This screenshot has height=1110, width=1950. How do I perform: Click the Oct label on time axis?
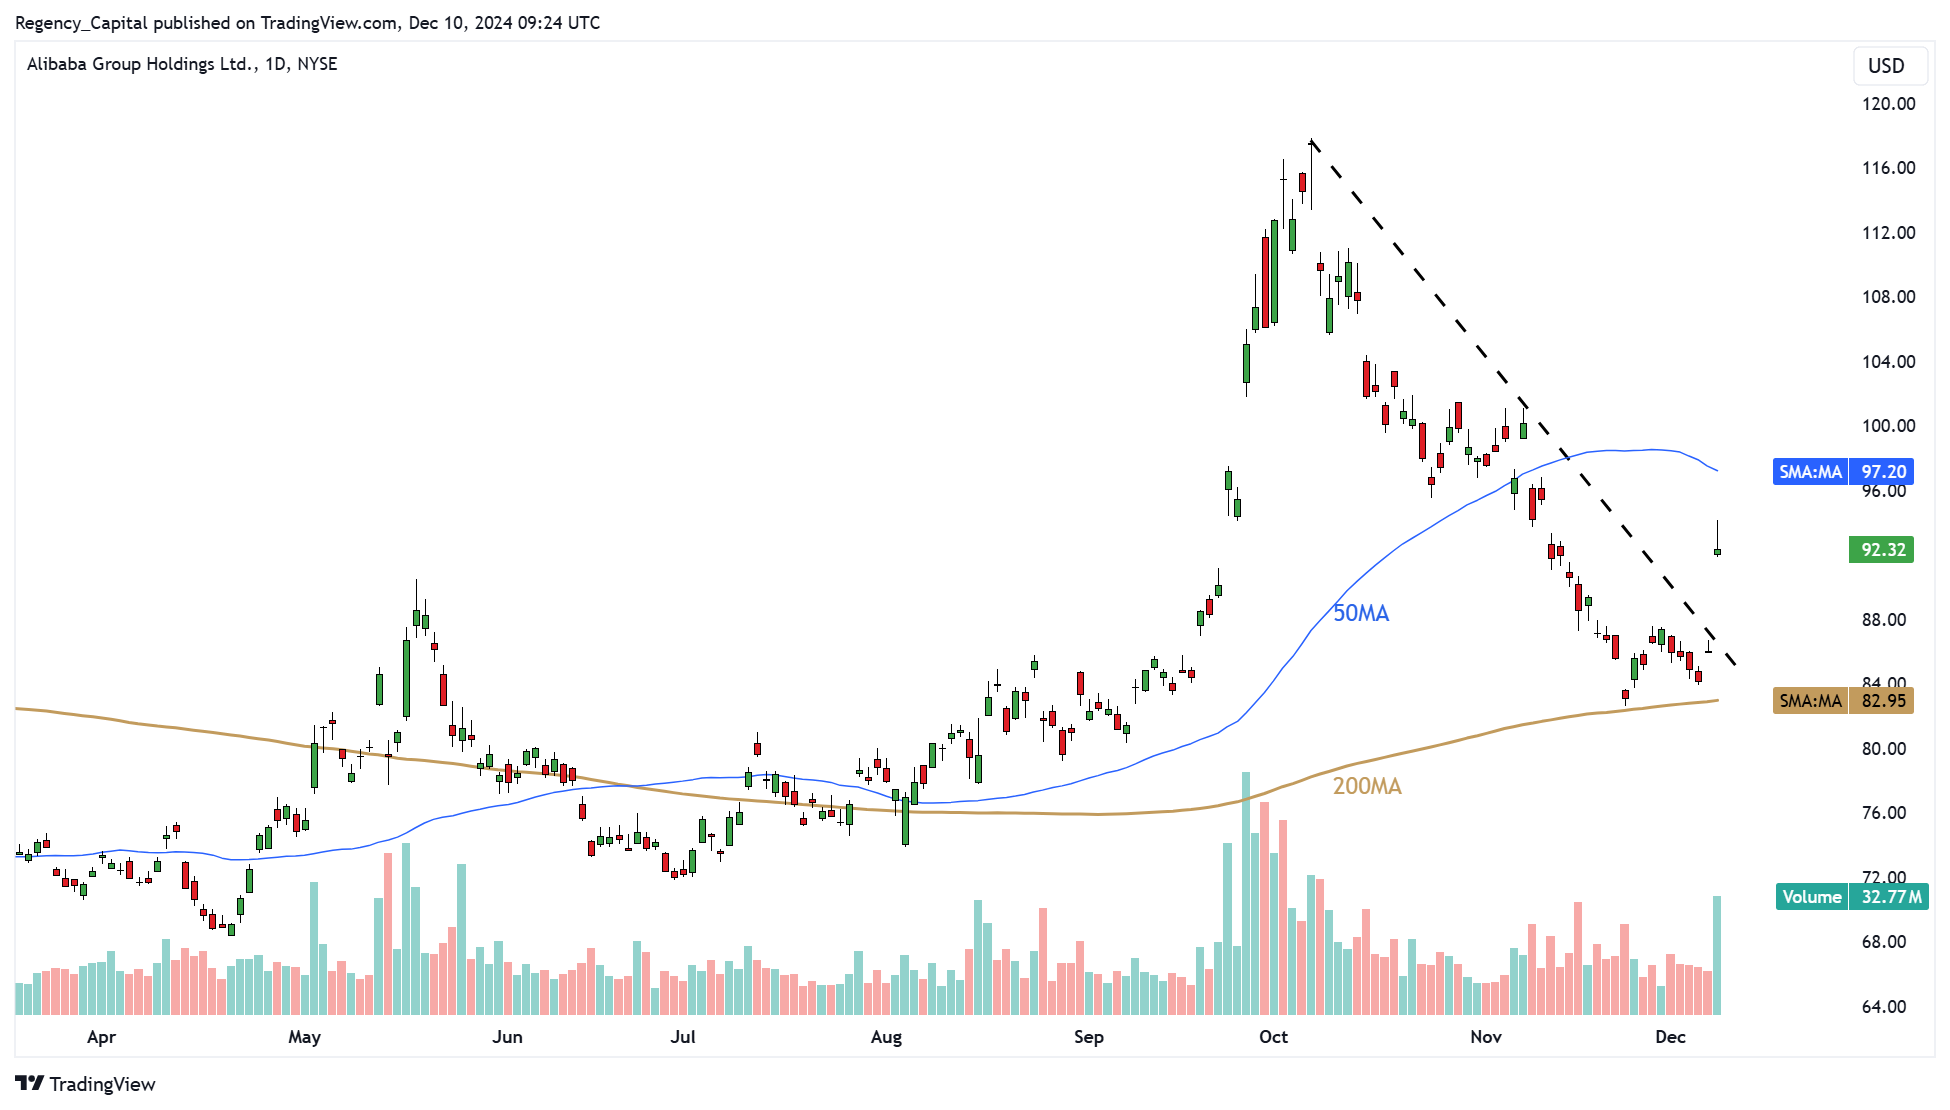click(1273, 1037)
